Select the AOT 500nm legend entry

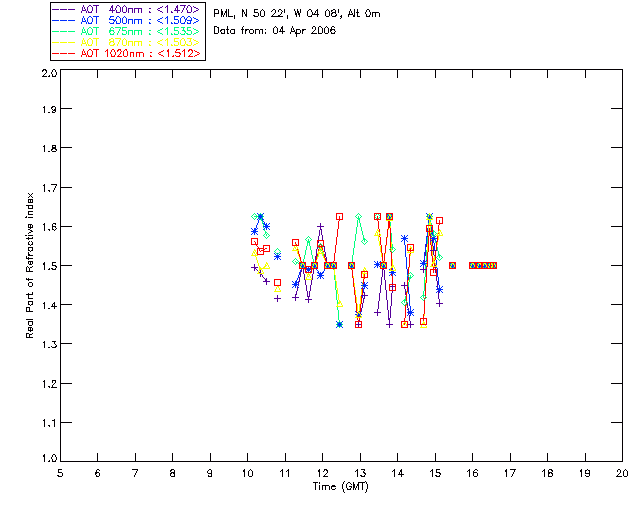[x=127, y=20]
